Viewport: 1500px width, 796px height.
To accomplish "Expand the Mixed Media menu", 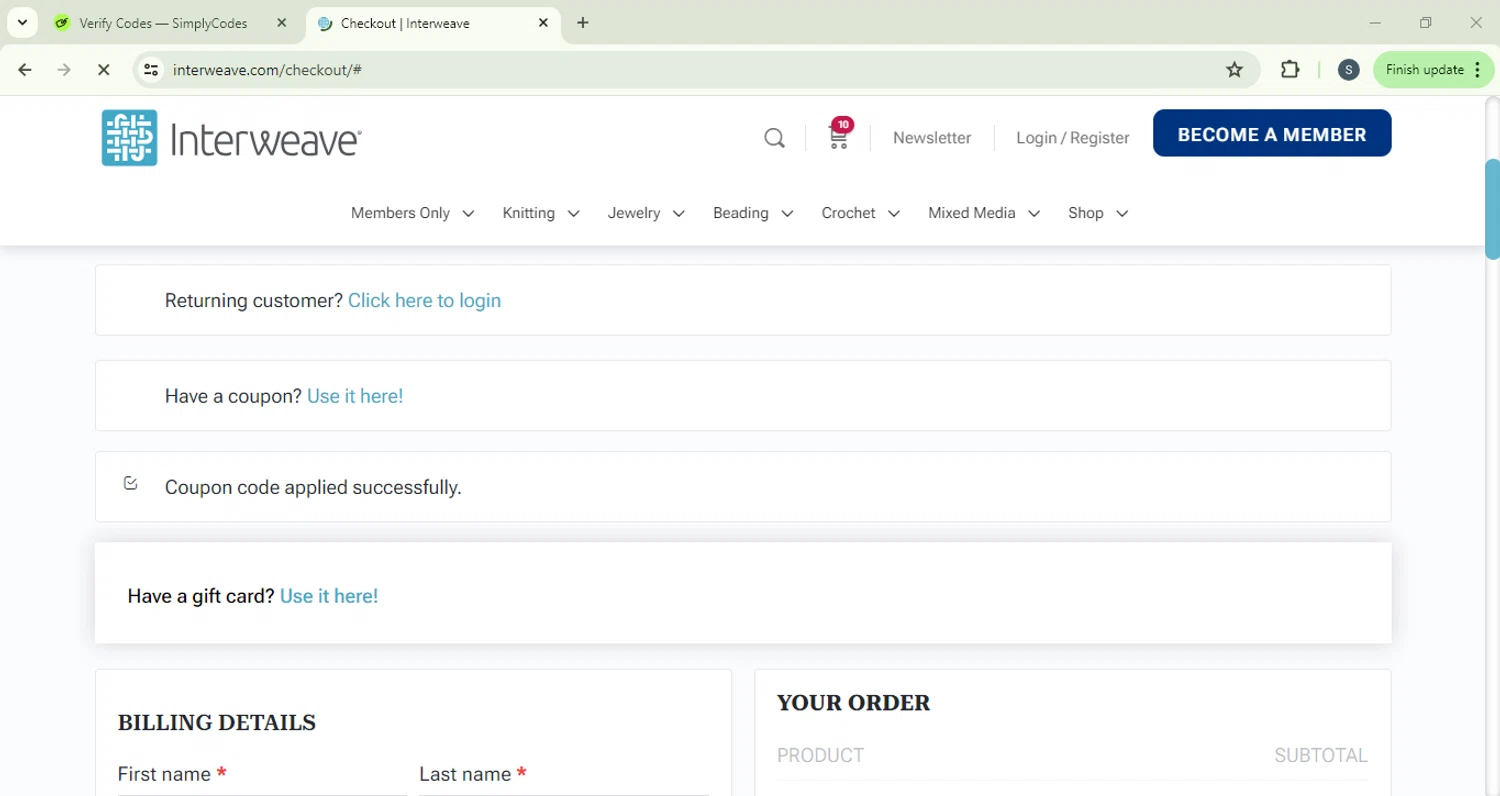I will 984,213.
